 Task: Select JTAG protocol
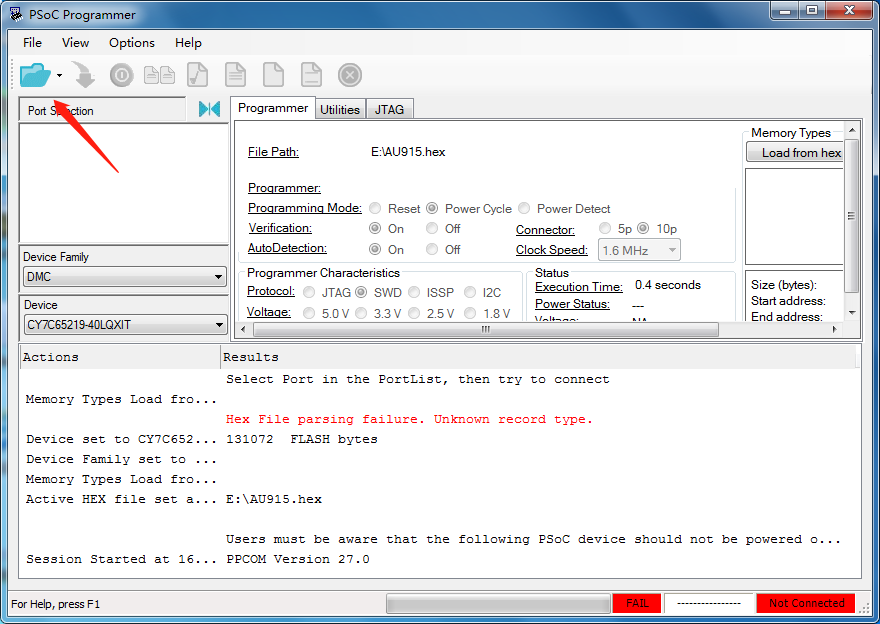(x=309, y=292)
